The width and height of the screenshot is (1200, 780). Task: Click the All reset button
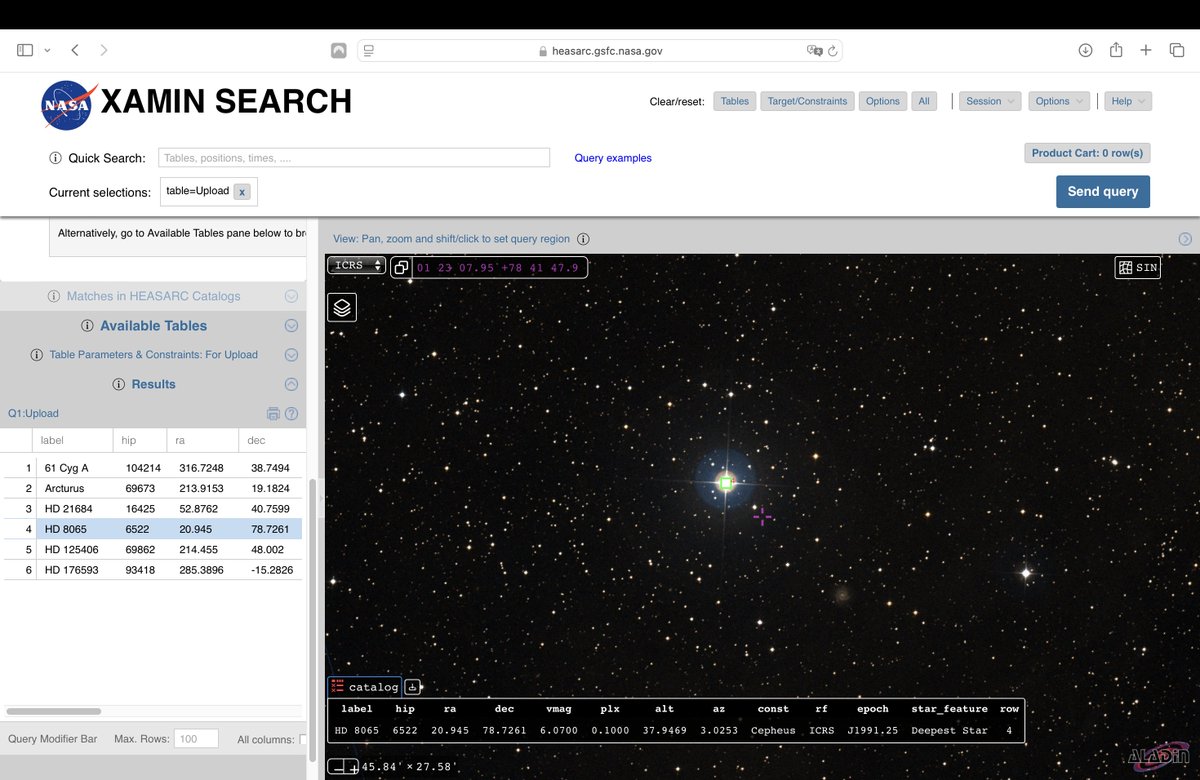pyautogui.click(x=924, y=101)
